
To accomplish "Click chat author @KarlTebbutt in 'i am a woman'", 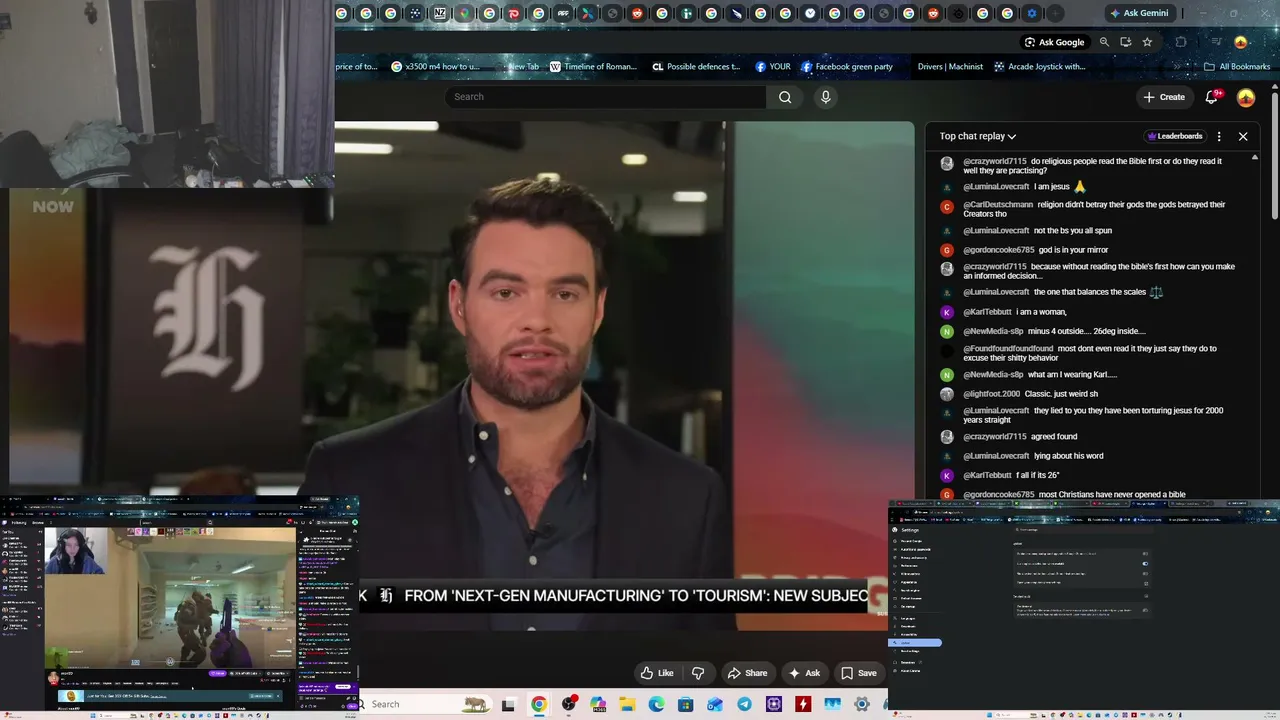I will pos(987,312).
